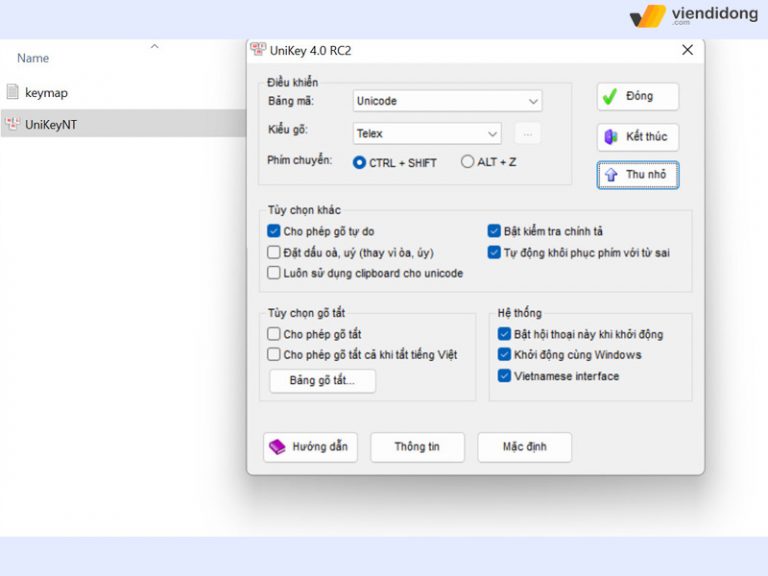768x576 pixels.
Task: Select ALT + Z switch key
Action: coord(467,162)
